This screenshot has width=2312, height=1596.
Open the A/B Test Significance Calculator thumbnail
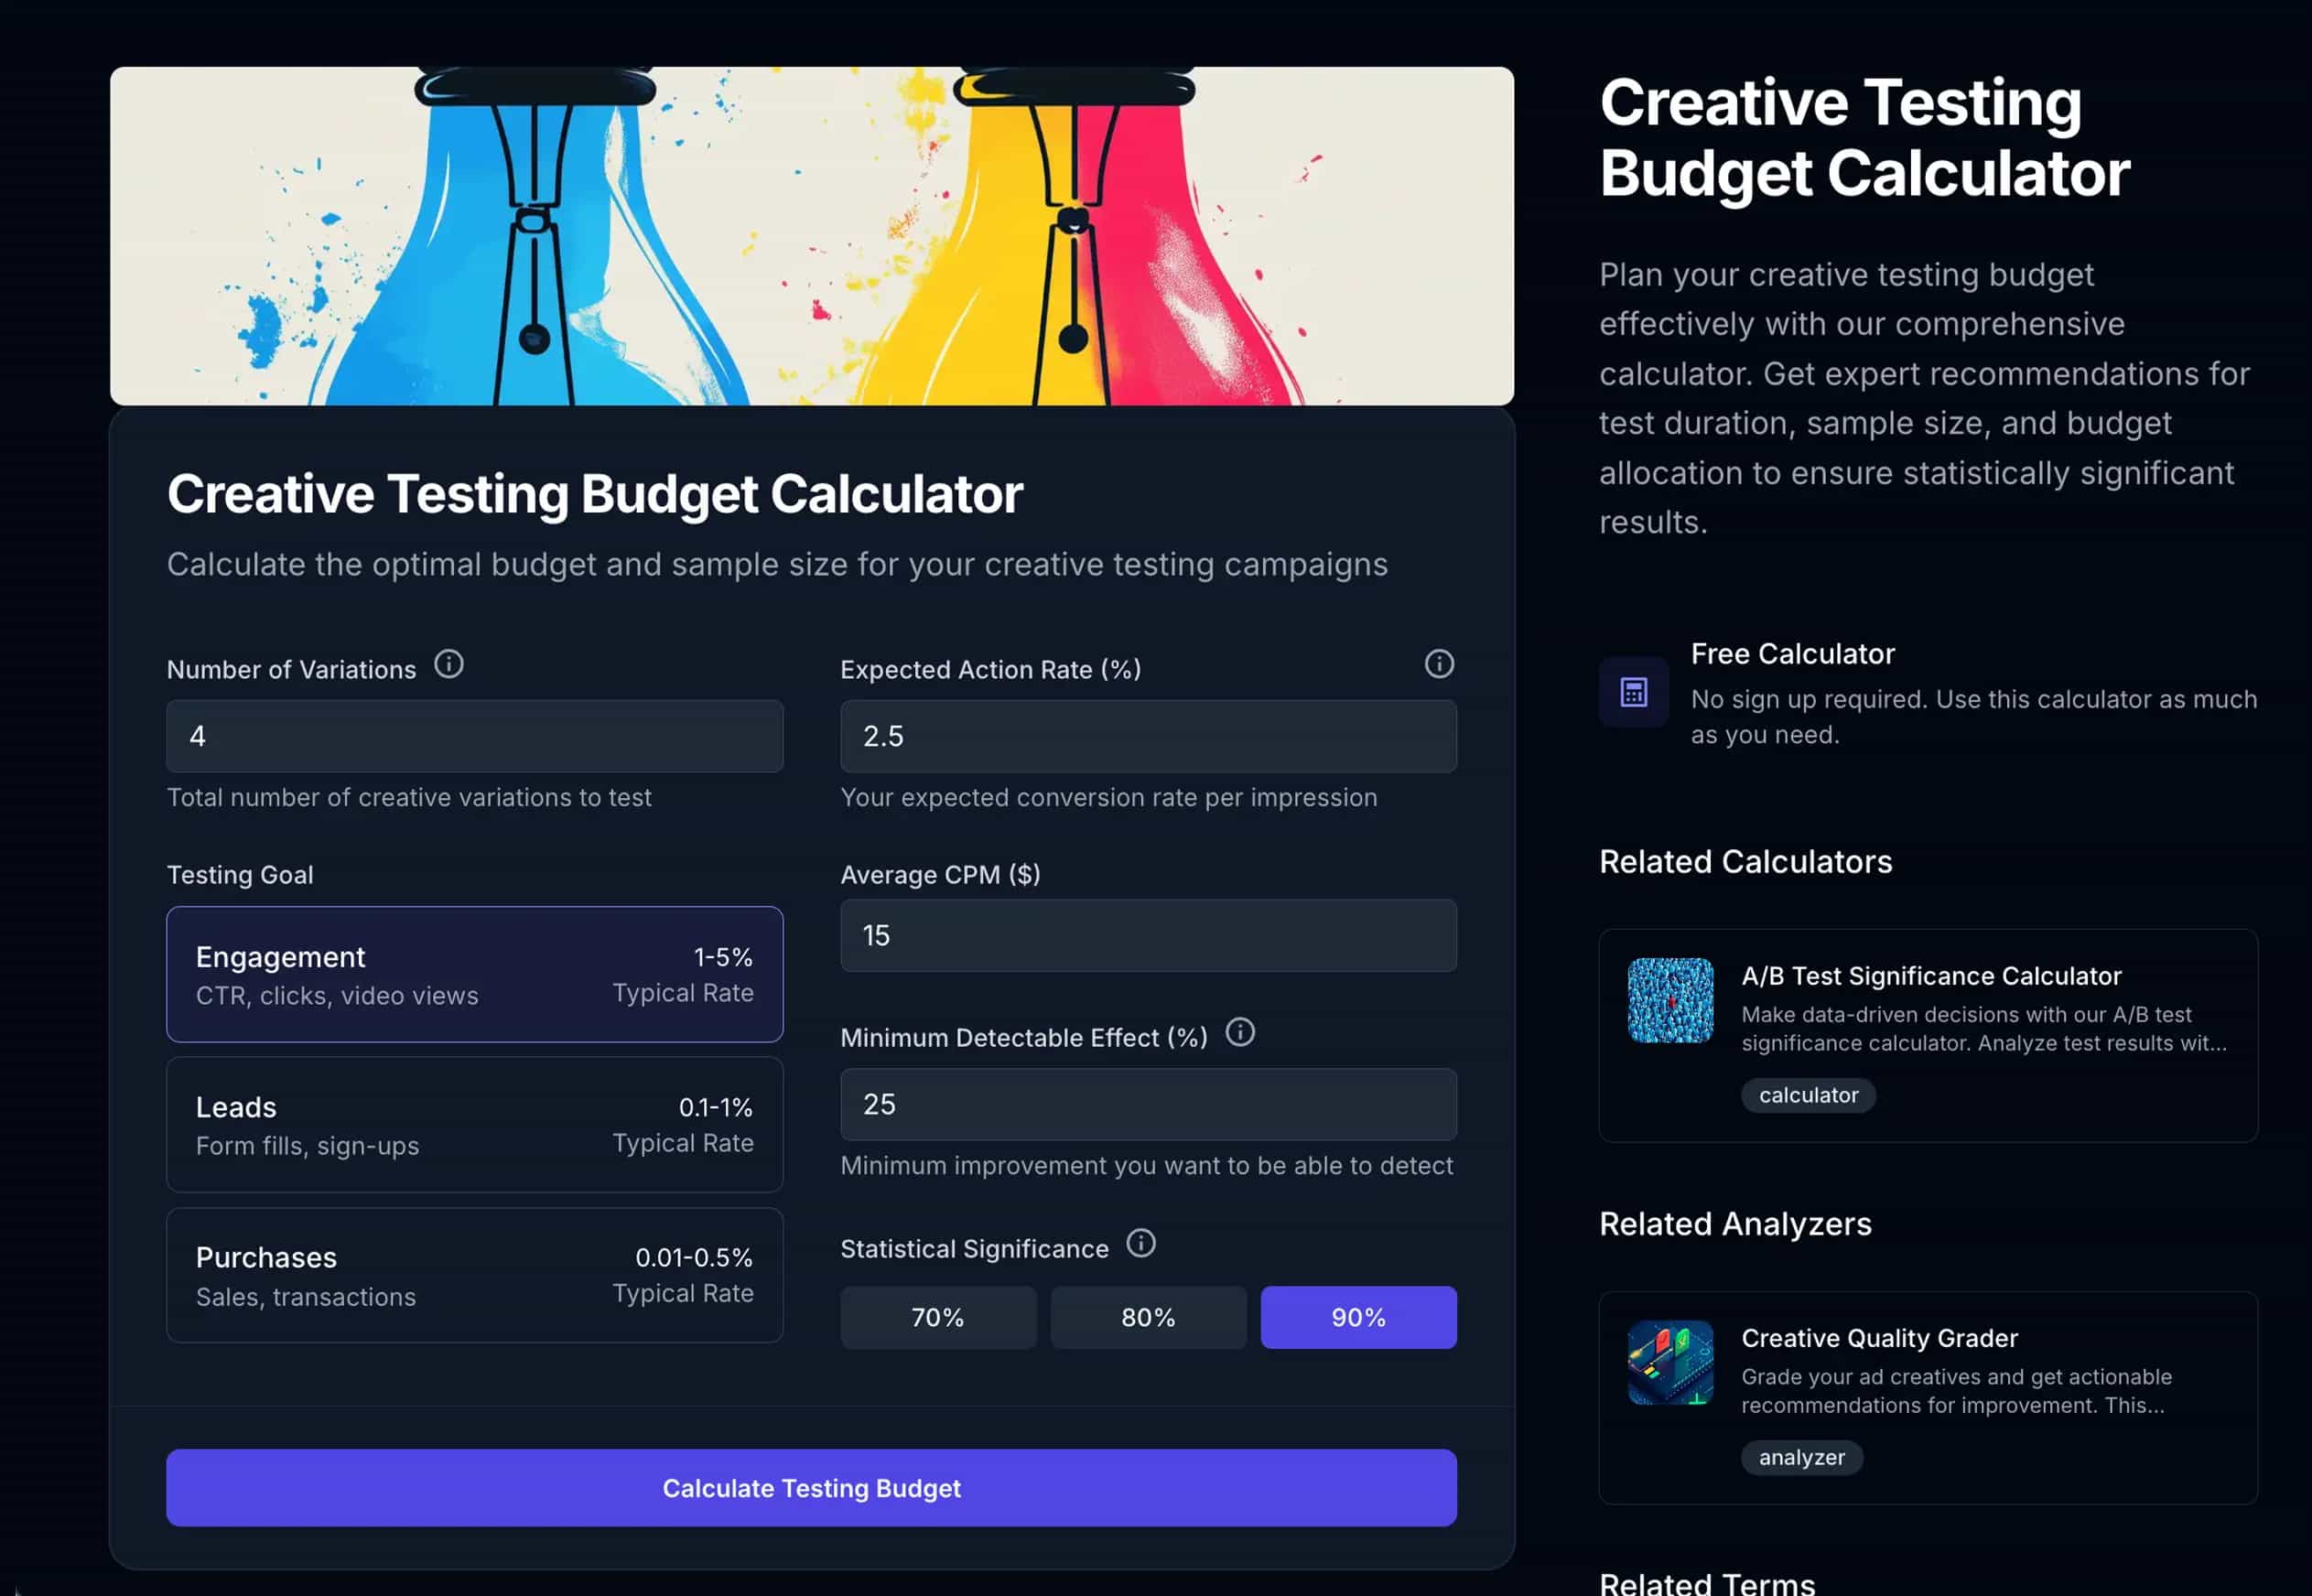[1670, 1000]
